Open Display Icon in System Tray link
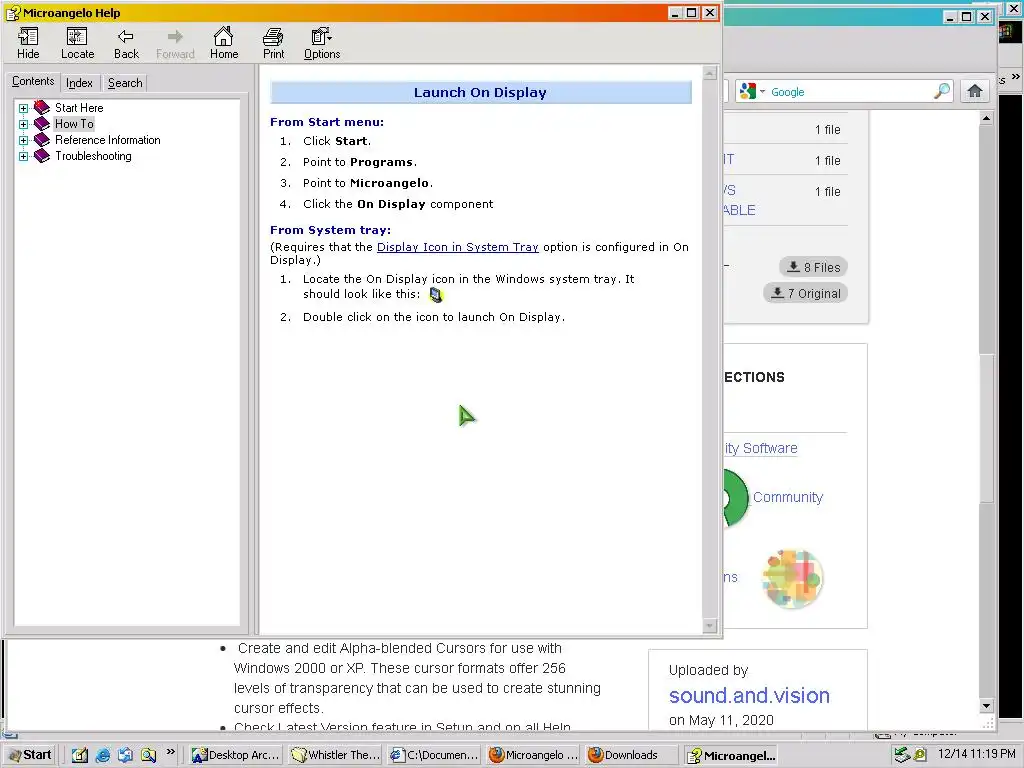This screenshot has width=1024, height=768. pyautogui.click(x=458, y=247)
